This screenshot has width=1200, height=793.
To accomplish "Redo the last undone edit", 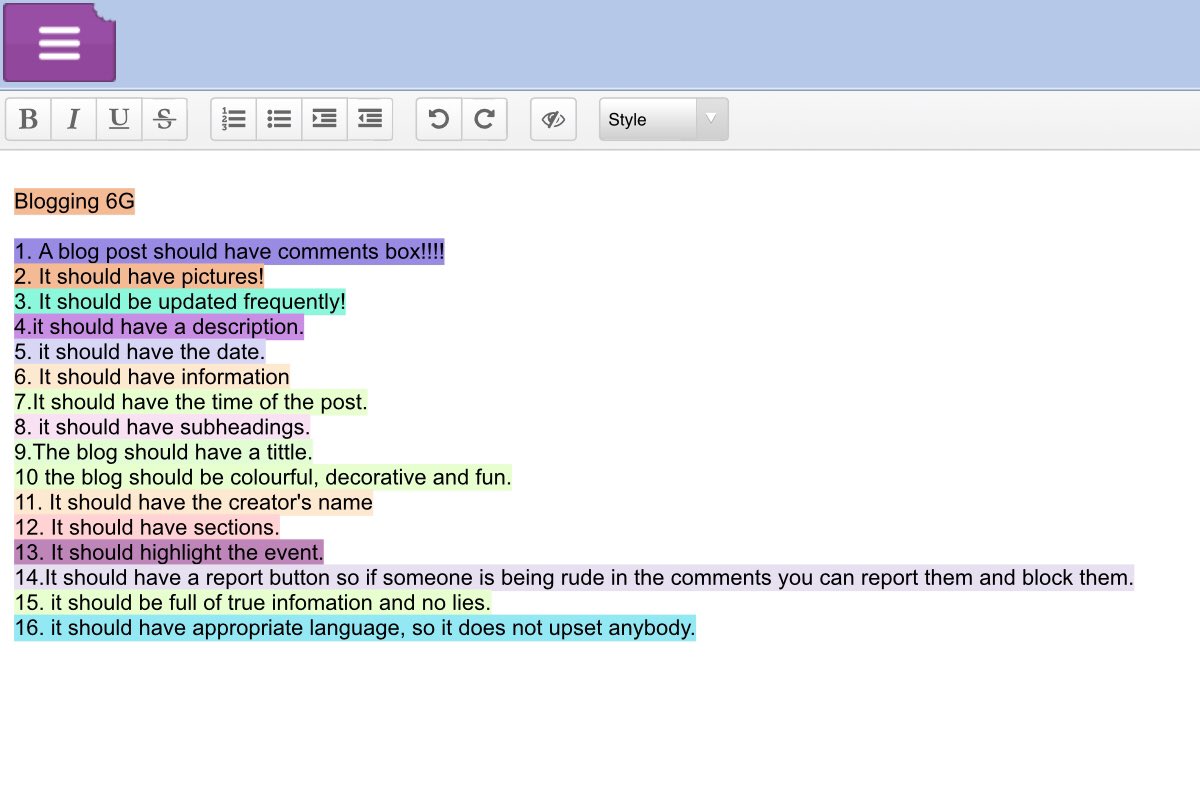I will (484, 119).
